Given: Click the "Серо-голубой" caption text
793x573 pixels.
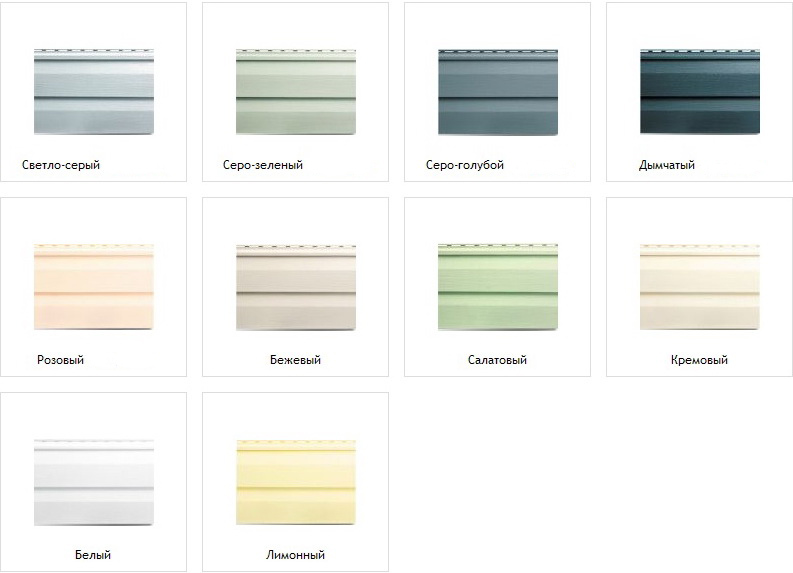Looking at the screenshot, I should click(465, 165).
